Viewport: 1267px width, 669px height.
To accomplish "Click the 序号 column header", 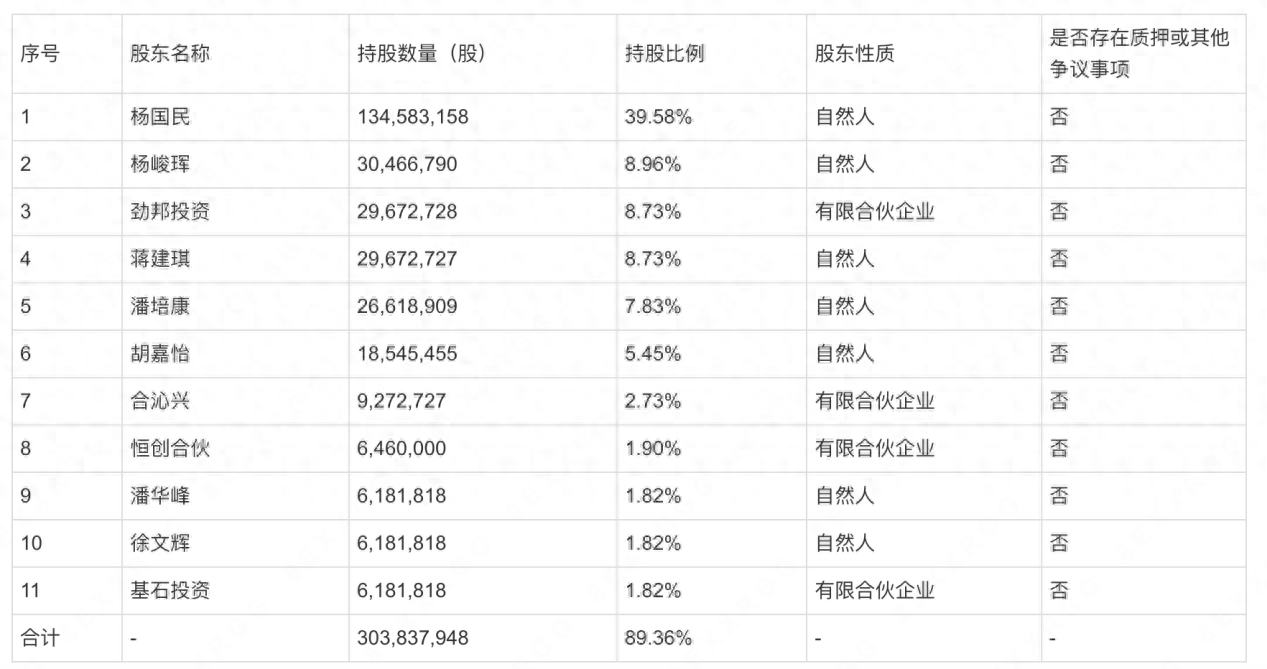I will 39,54.
